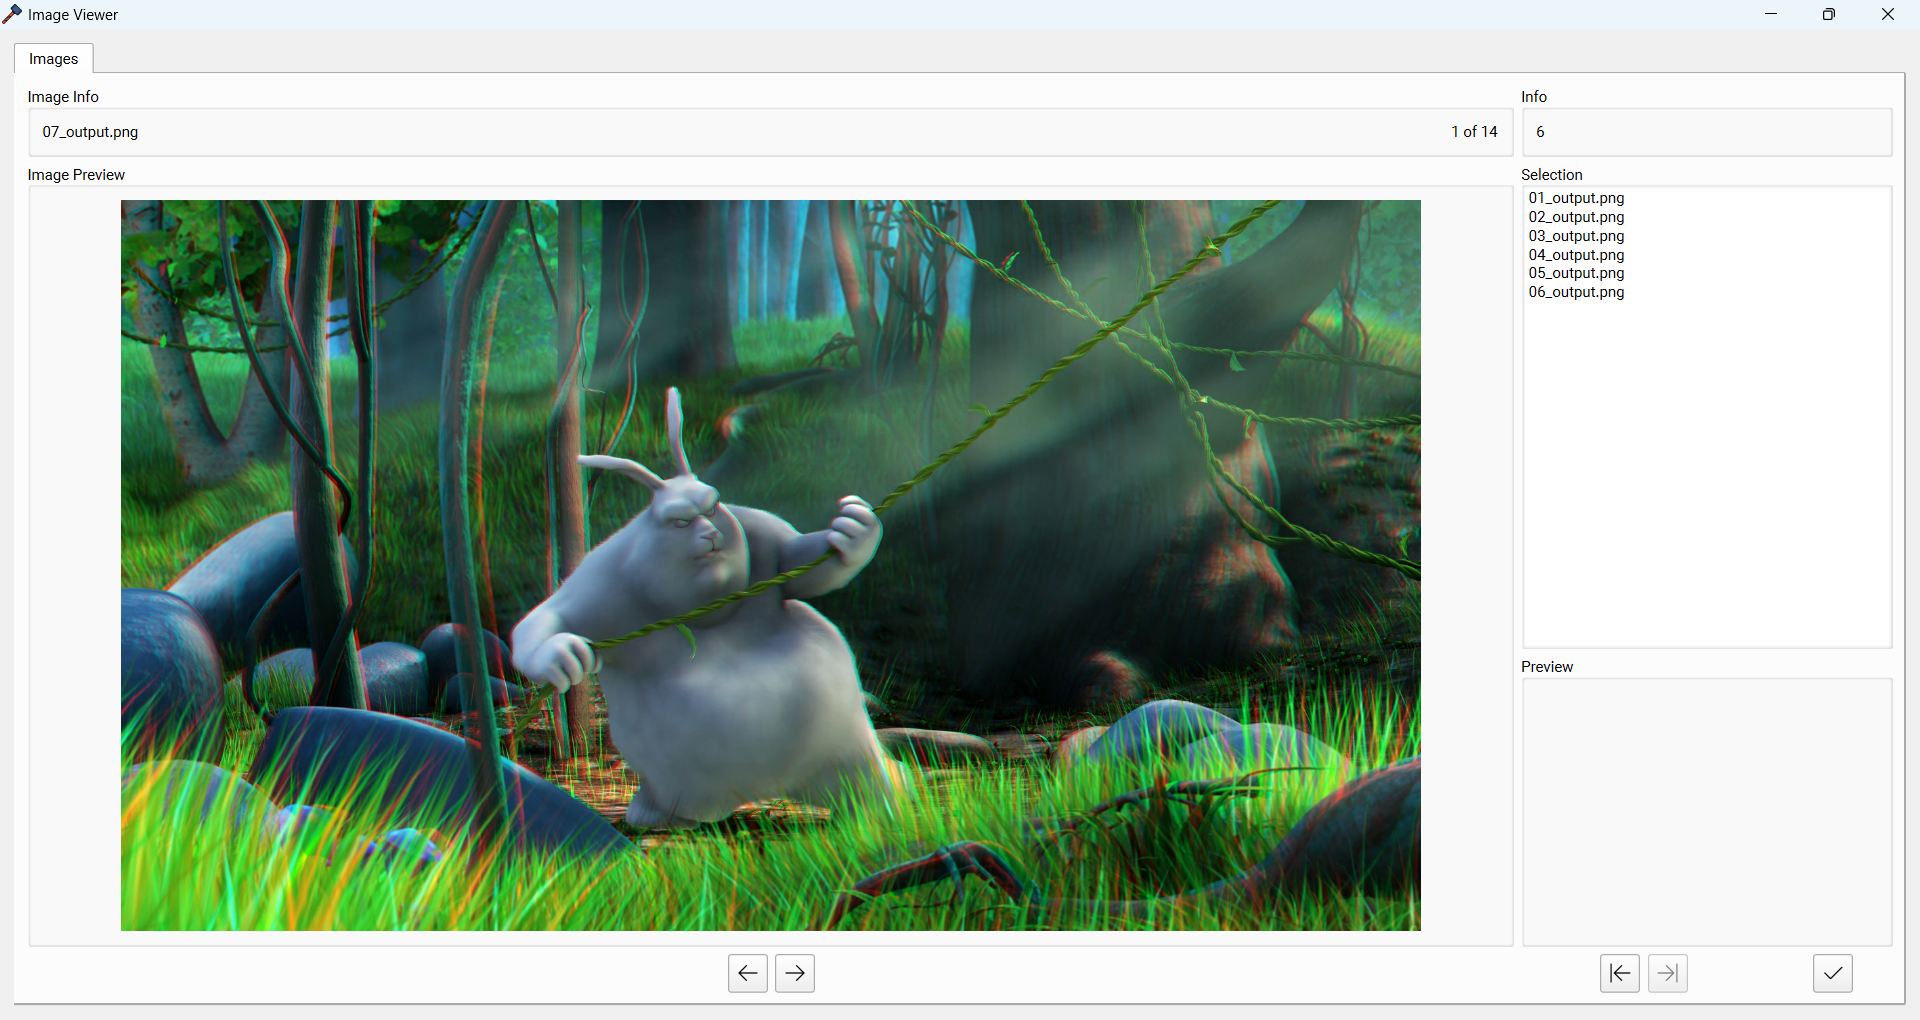The height and width of the screenshot is (1020, 1920).
Task: Minimize the Image Viewer window
Action: pos(1771,14)
